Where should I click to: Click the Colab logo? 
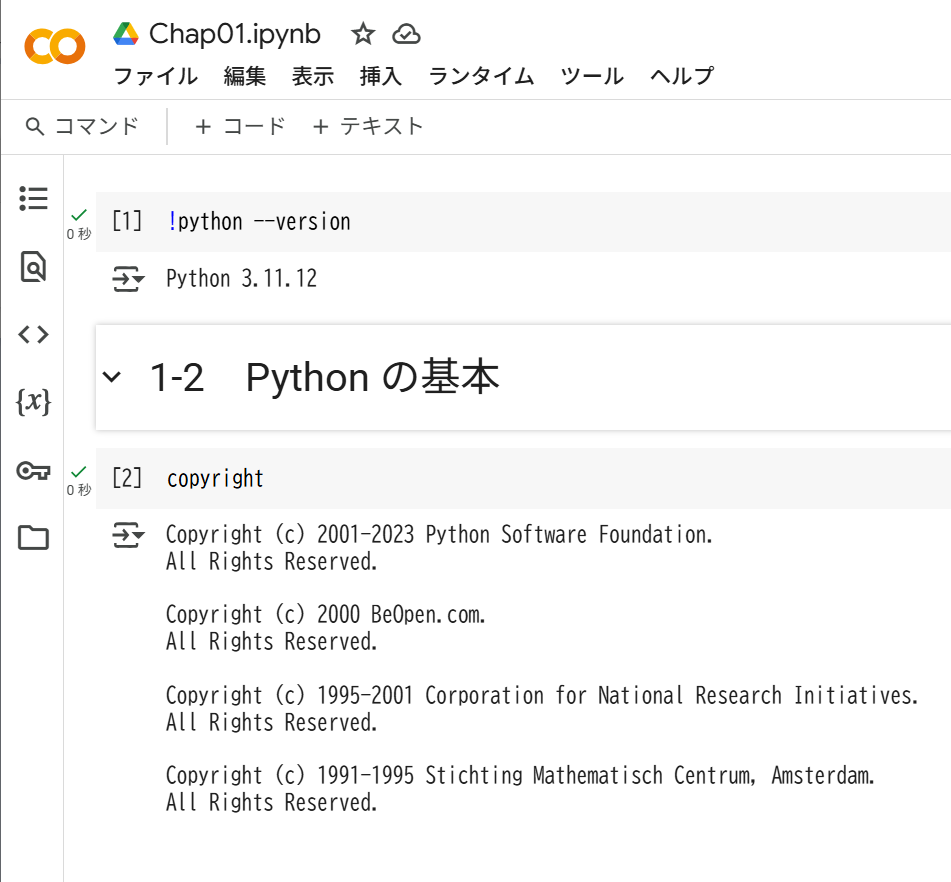[55, 46]
